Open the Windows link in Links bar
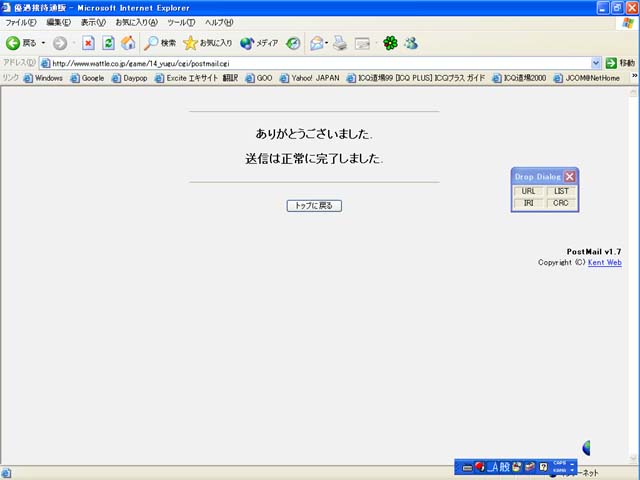The image size is (640, 480). click(43, 78)
